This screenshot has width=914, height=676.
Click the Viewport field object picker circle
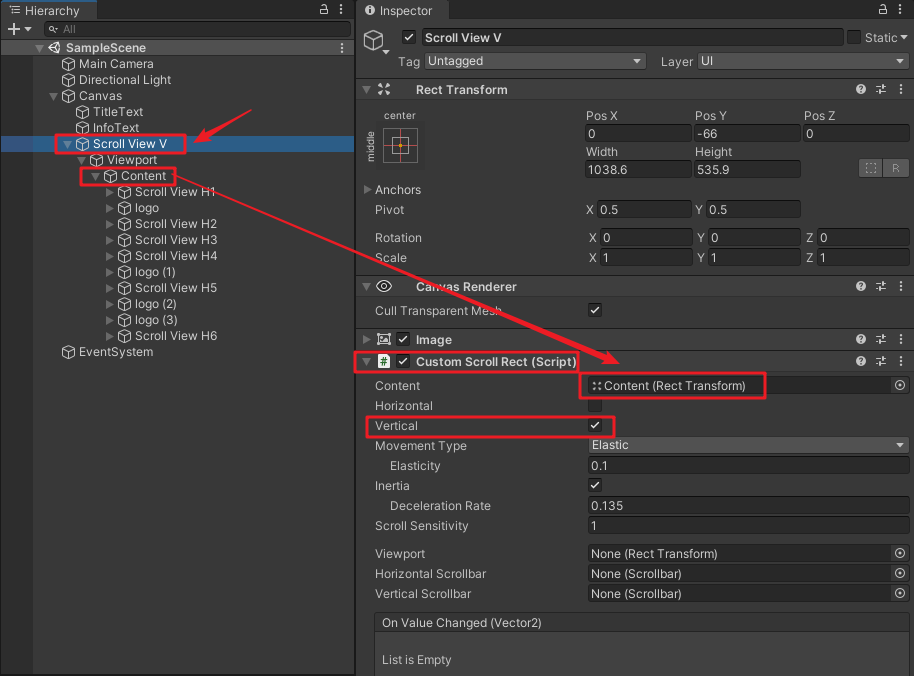pyautogui.click(x=898, y=553)
